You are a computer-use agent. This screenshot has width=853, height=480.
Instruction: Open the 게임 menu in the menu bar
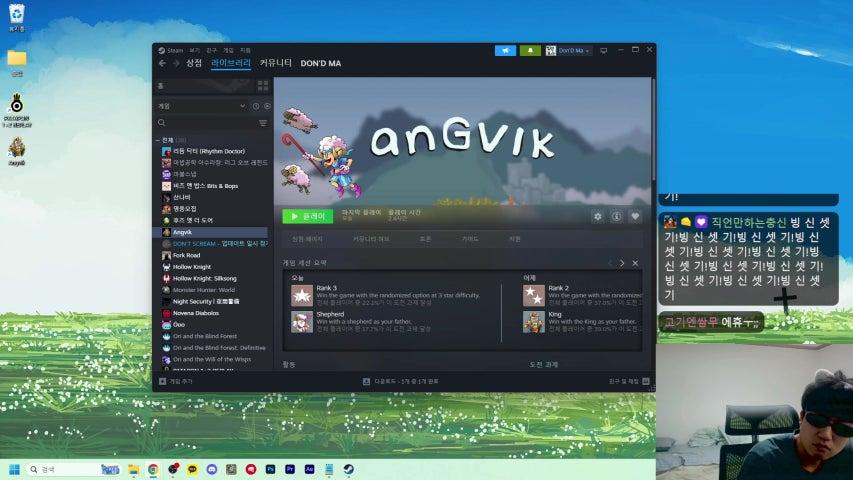(228, 51)
